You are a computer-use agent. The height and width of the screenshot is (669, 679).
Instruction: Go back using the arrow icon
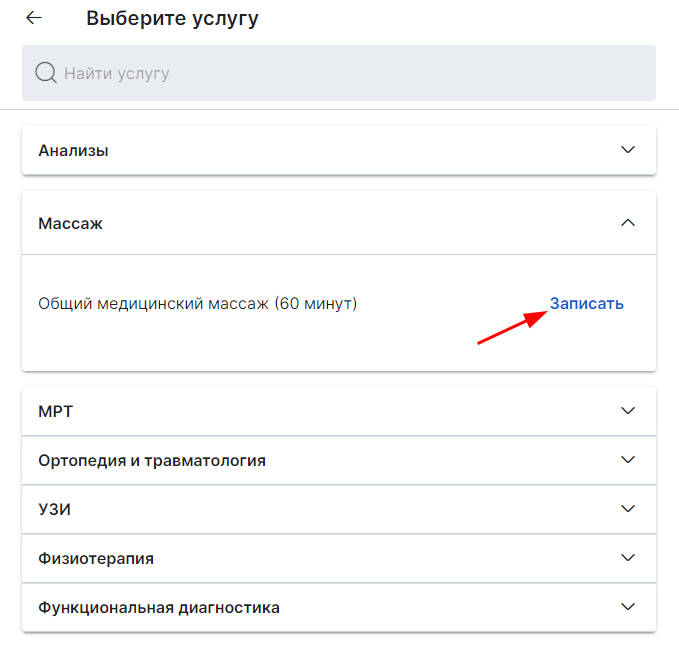(x=34, y=18)
